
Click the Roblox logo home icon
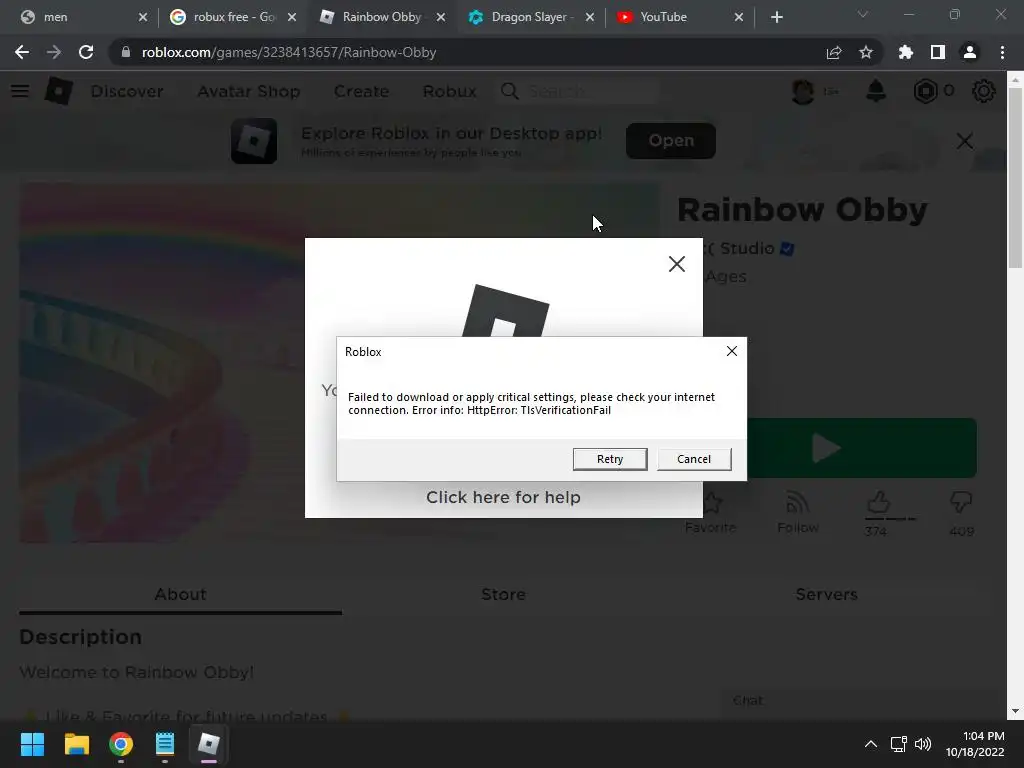click(x=58, y=91)
